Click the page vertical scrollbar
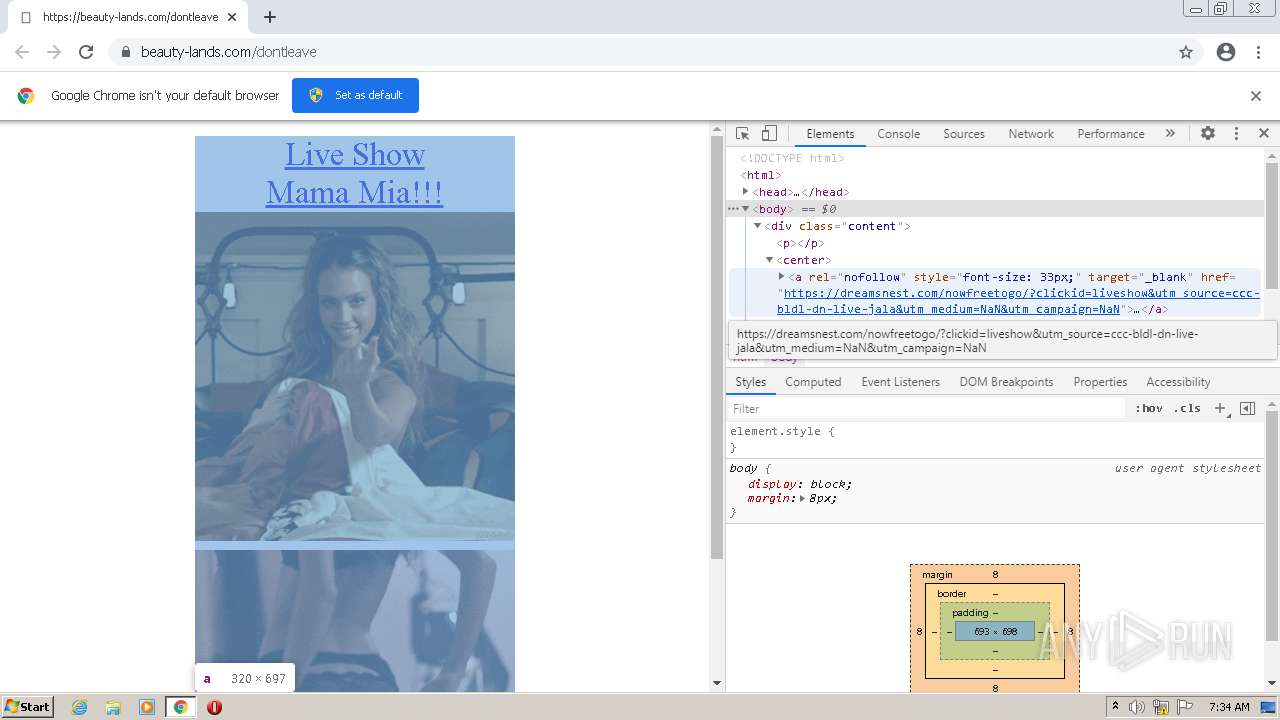This screenshot has height=720, width=1280. (x=716, y=347)
